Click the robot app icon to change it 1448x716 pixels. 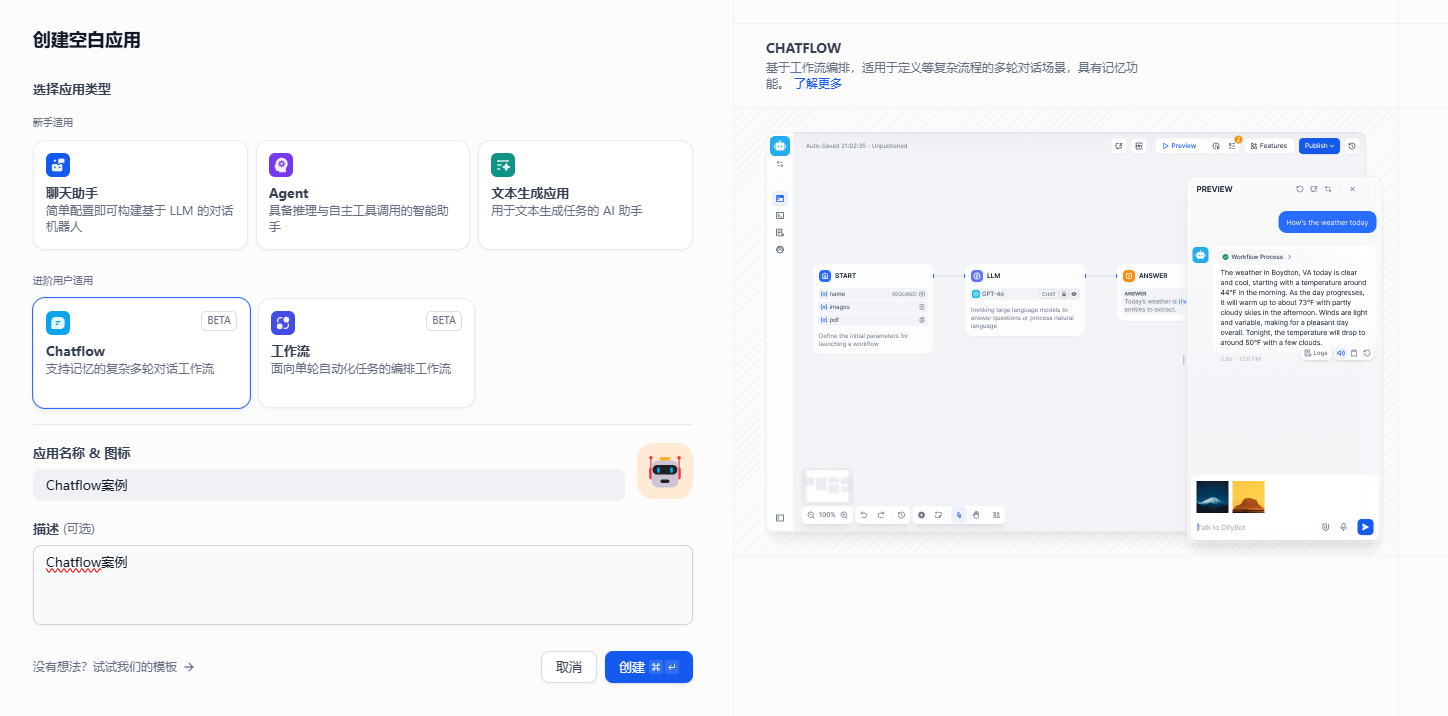(x=664, y=471)
